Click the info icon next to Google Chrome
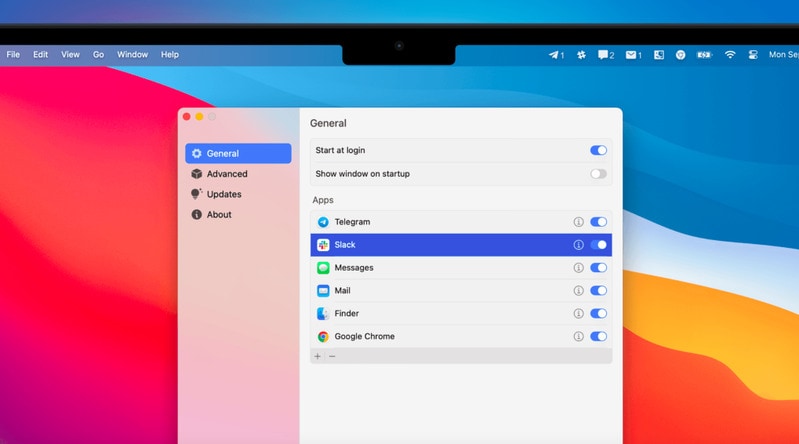Image resolution: width=799 pixels, height=444 pixels. pos(578,337)
